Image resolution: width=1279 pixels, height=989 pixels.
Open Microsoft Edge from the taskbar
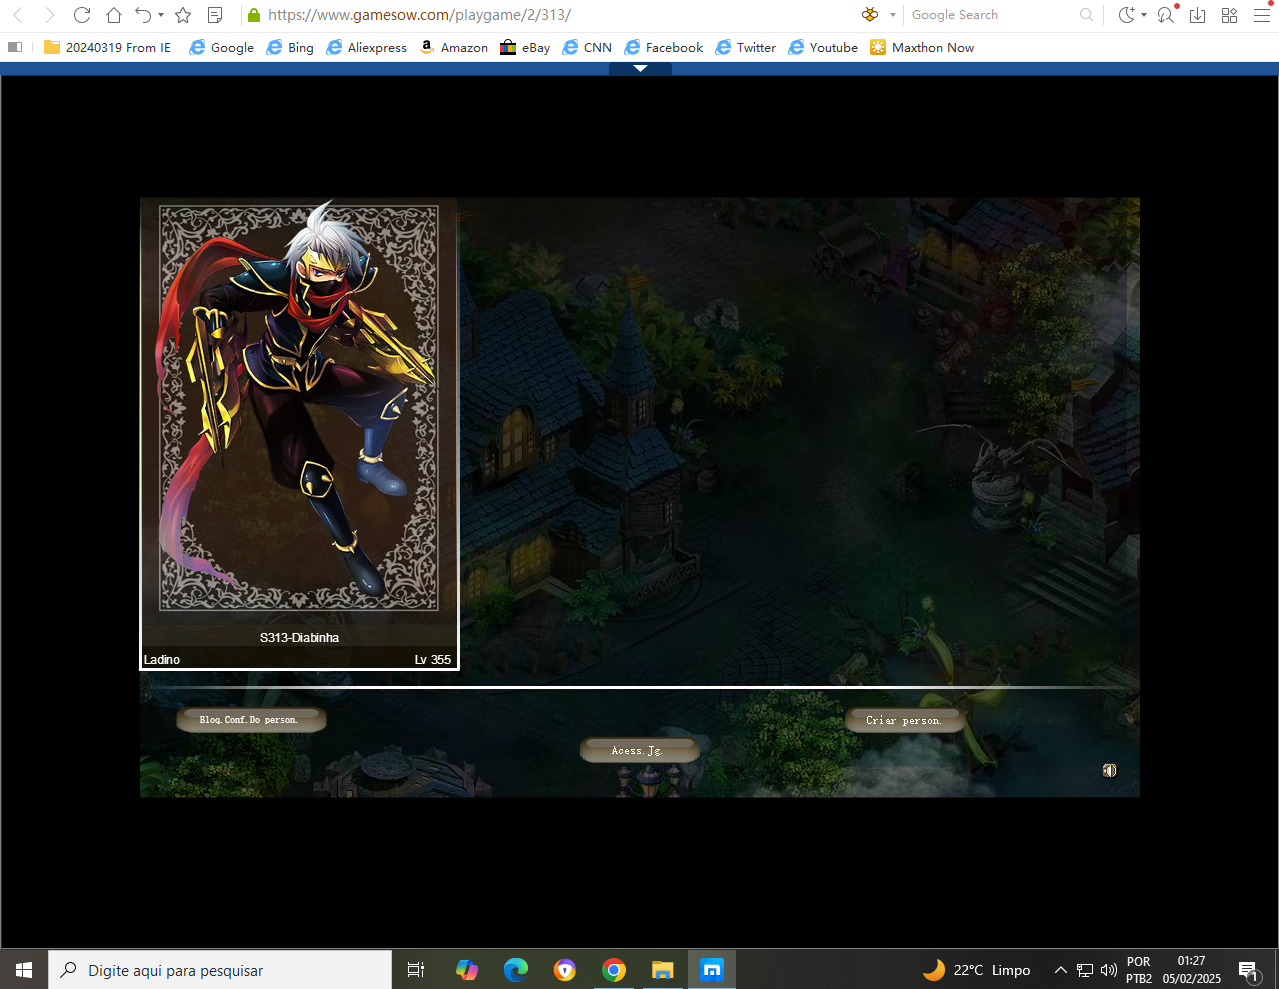516,970
